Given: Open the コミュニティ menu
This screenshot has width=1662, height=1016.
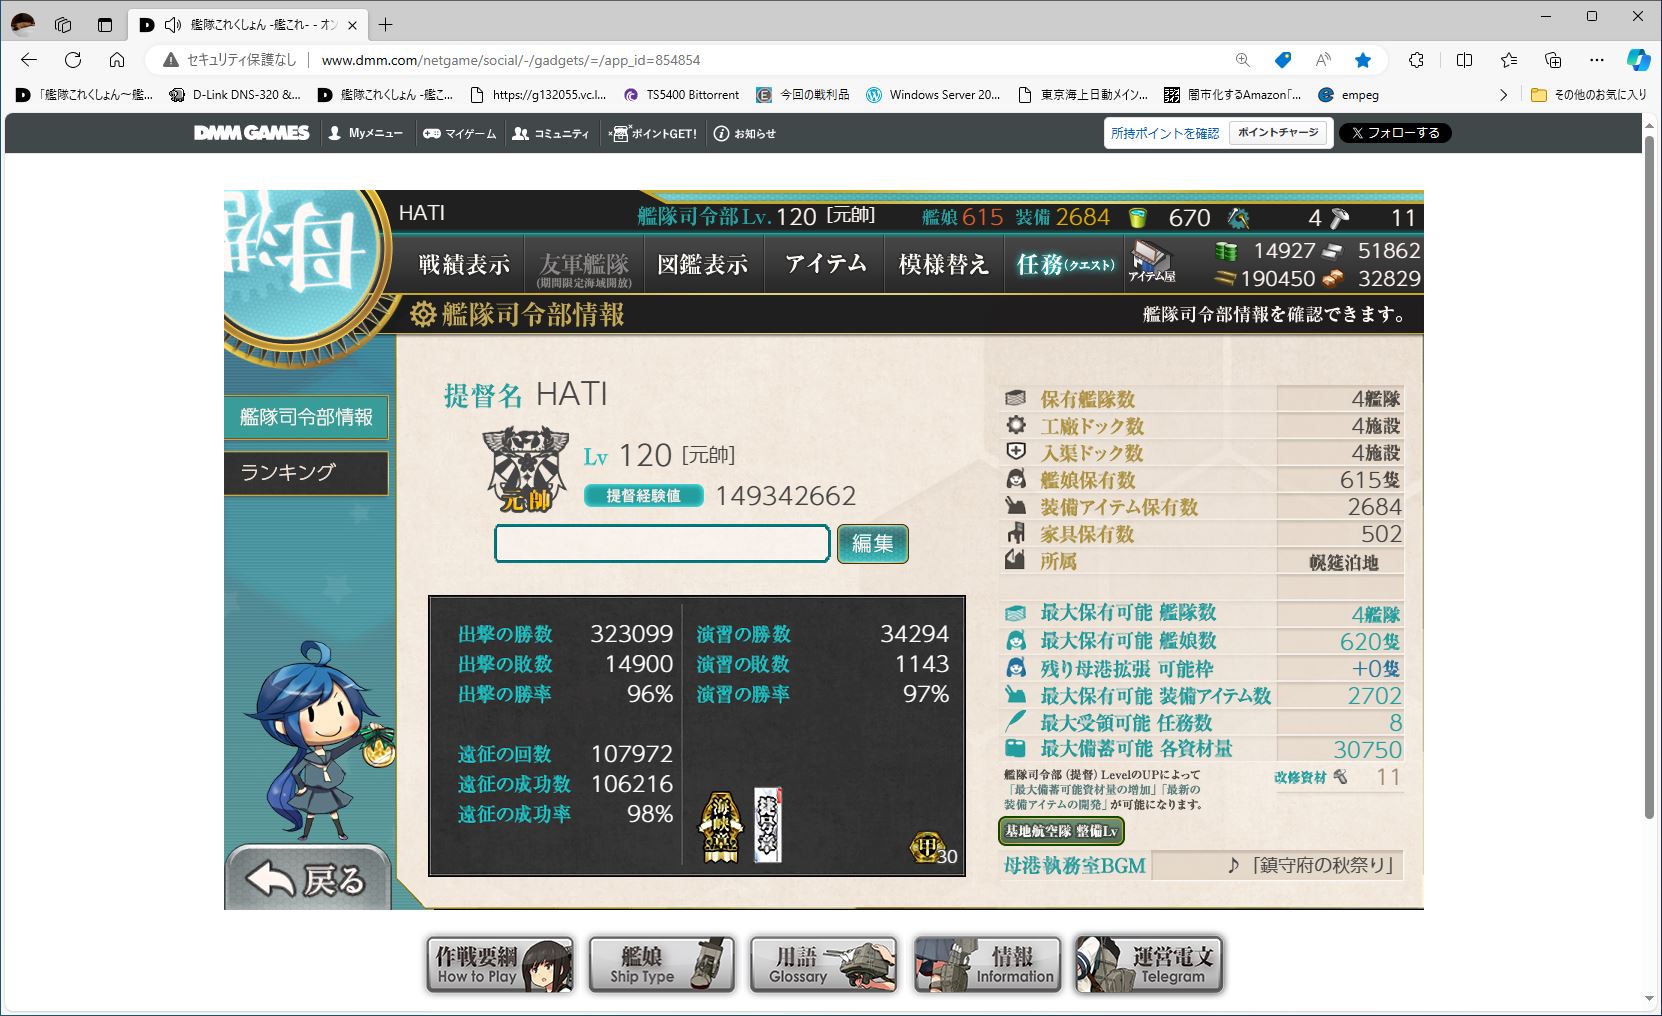Looking at the screenshot, I should click(551, 133).
